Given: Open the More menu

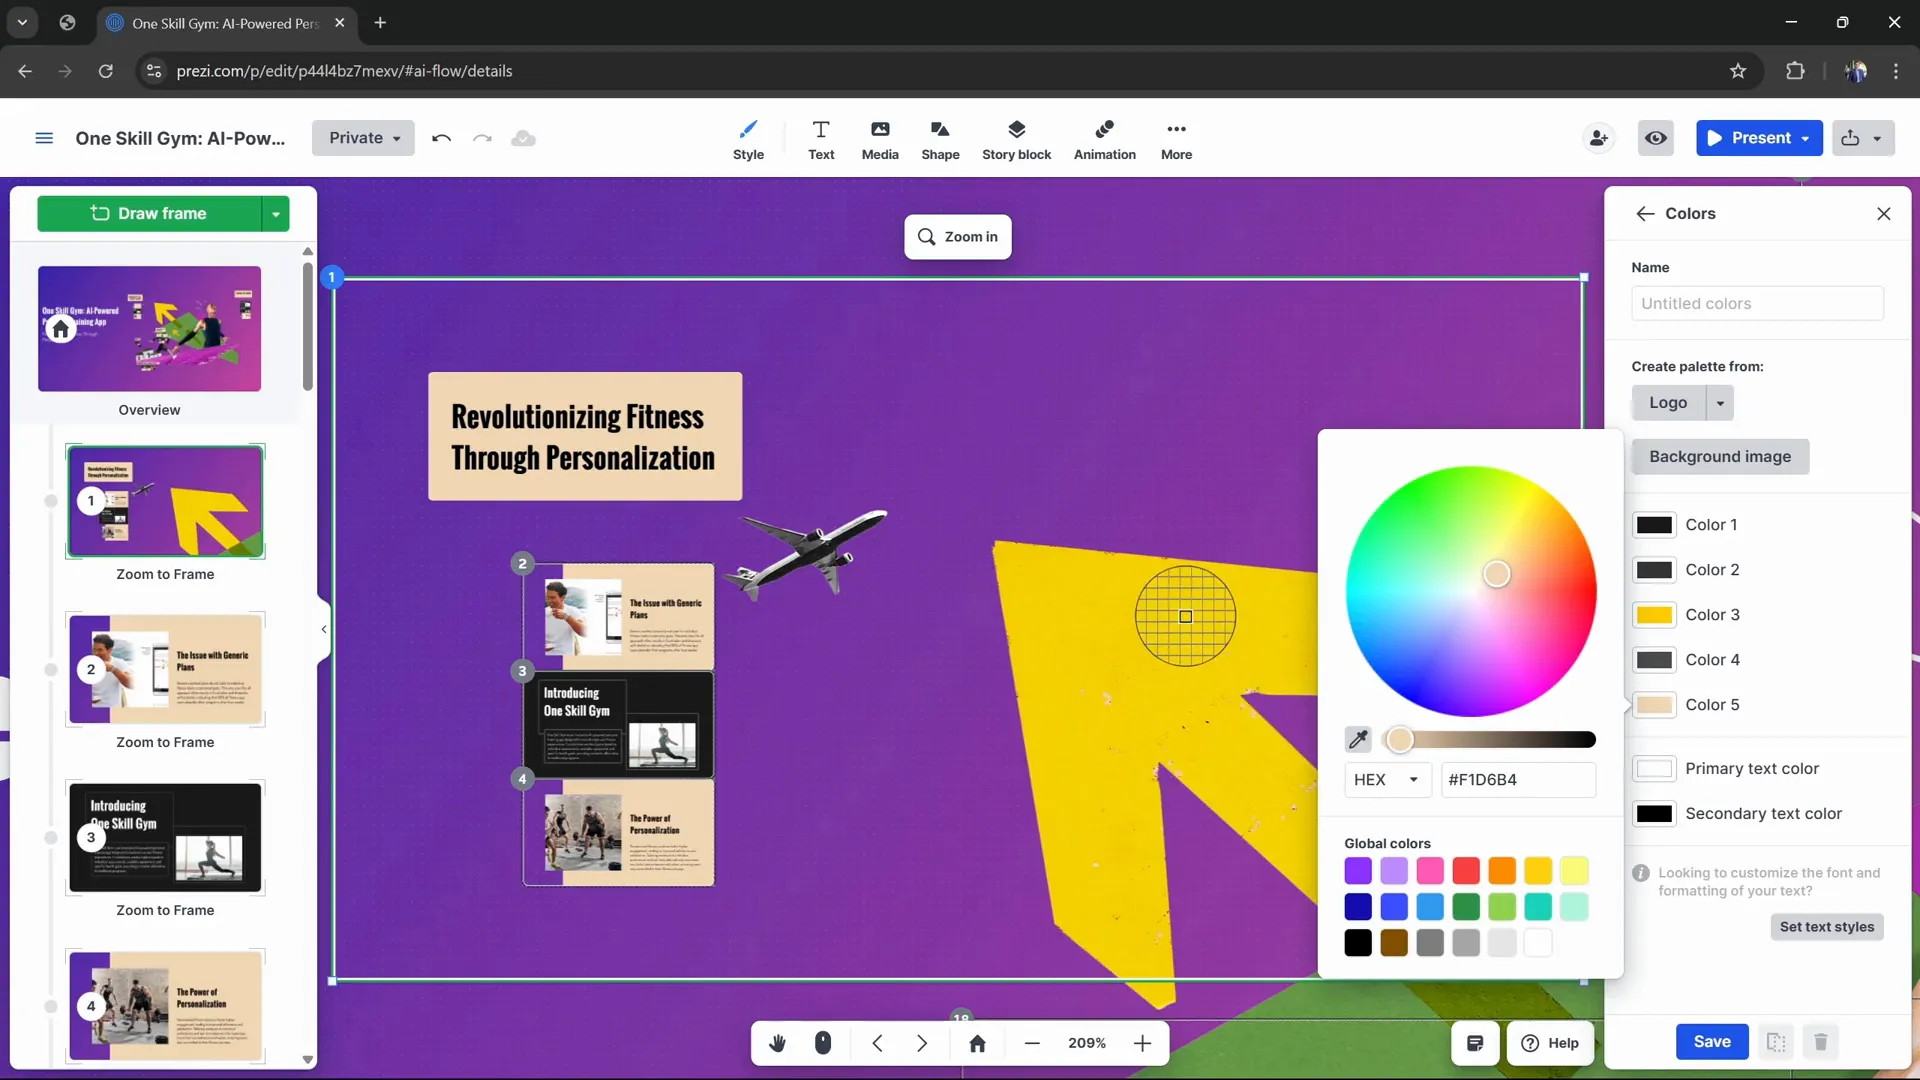Looking at the screenshot, I should [1177, 138].
